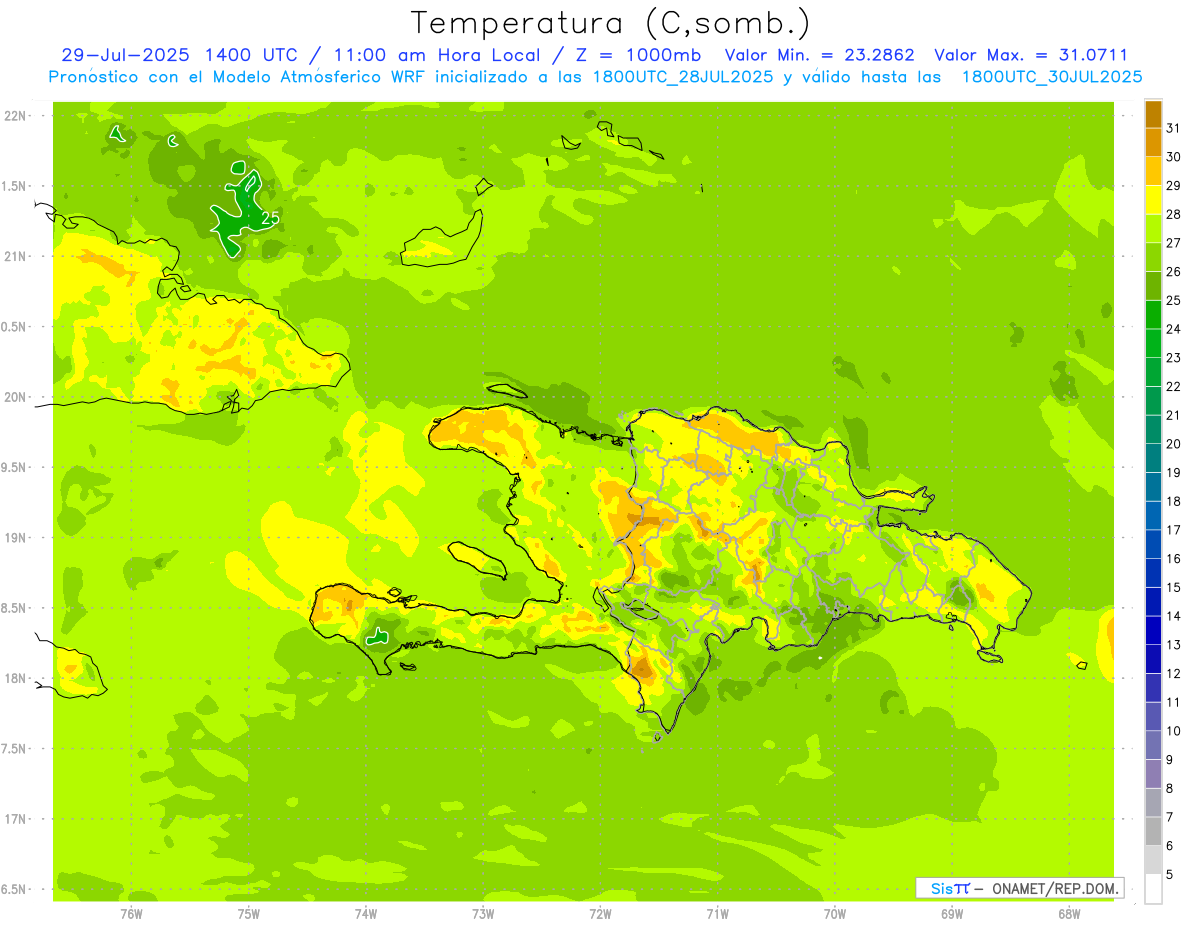Click the '31' colorbar label
Screen dimensions: 1200x927
[x=1173, y=128]
